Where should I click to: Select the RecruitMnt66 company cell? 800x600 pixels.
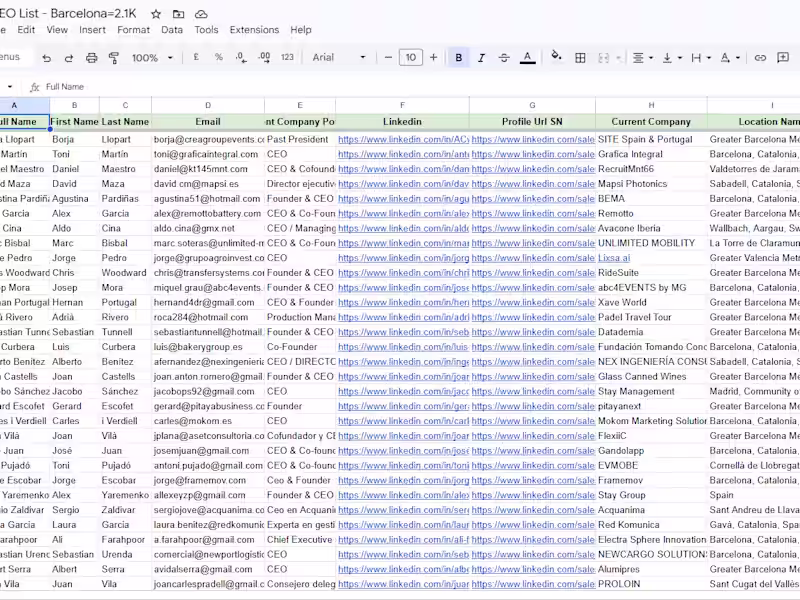tap(652, 169)
